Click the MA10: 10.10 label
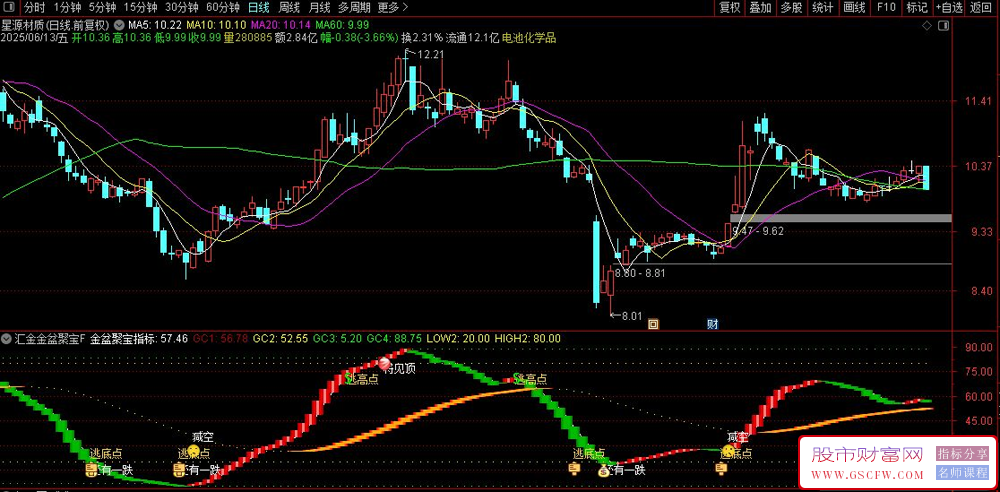The image size is (1000, 492). (216, 25)
